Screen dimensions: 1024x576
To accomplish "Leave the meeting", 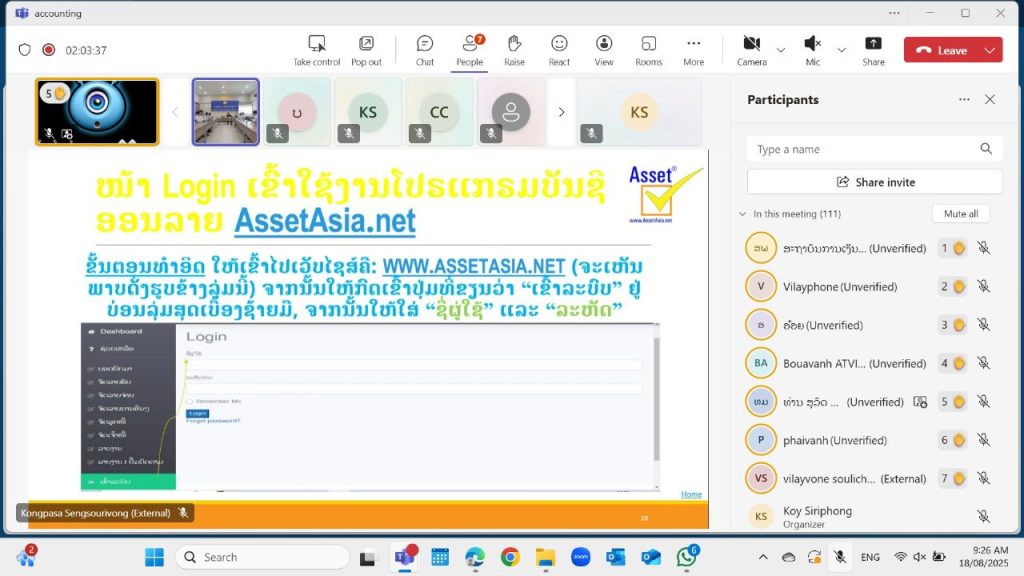I will (941, 50).
